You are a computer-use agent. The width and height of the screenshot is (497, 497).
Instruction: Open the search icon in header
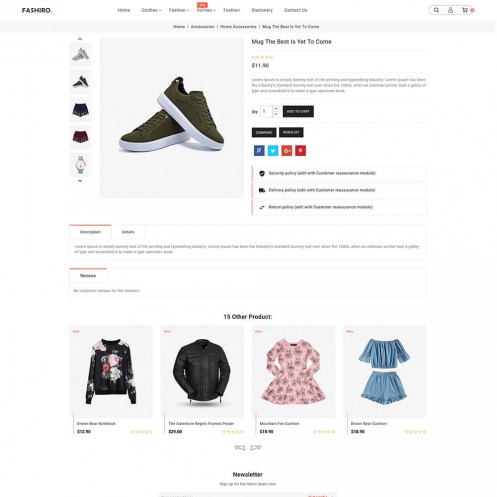click(436, 10)
